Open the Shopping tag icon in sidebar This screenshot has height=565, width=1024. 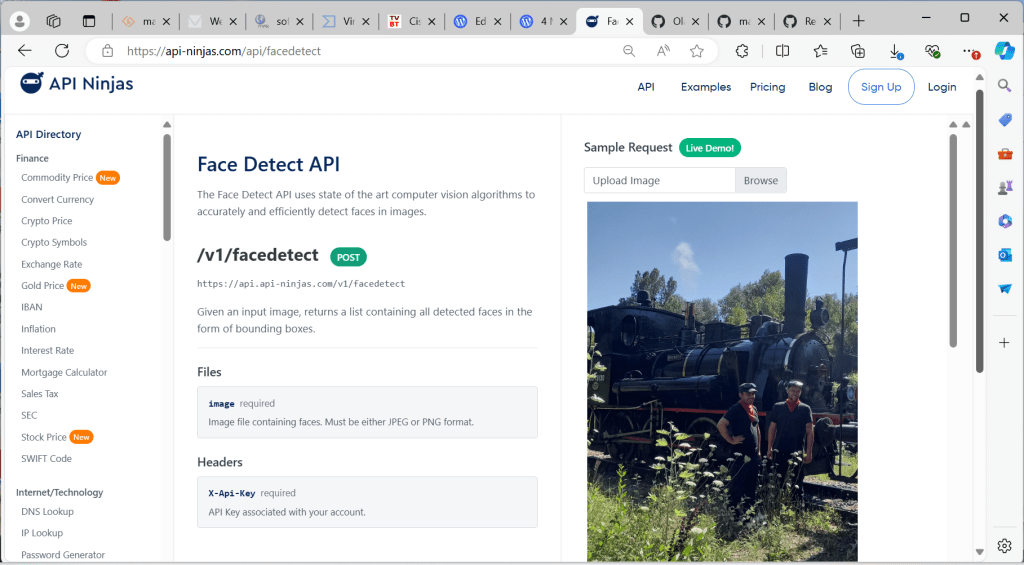[1005, 120]
